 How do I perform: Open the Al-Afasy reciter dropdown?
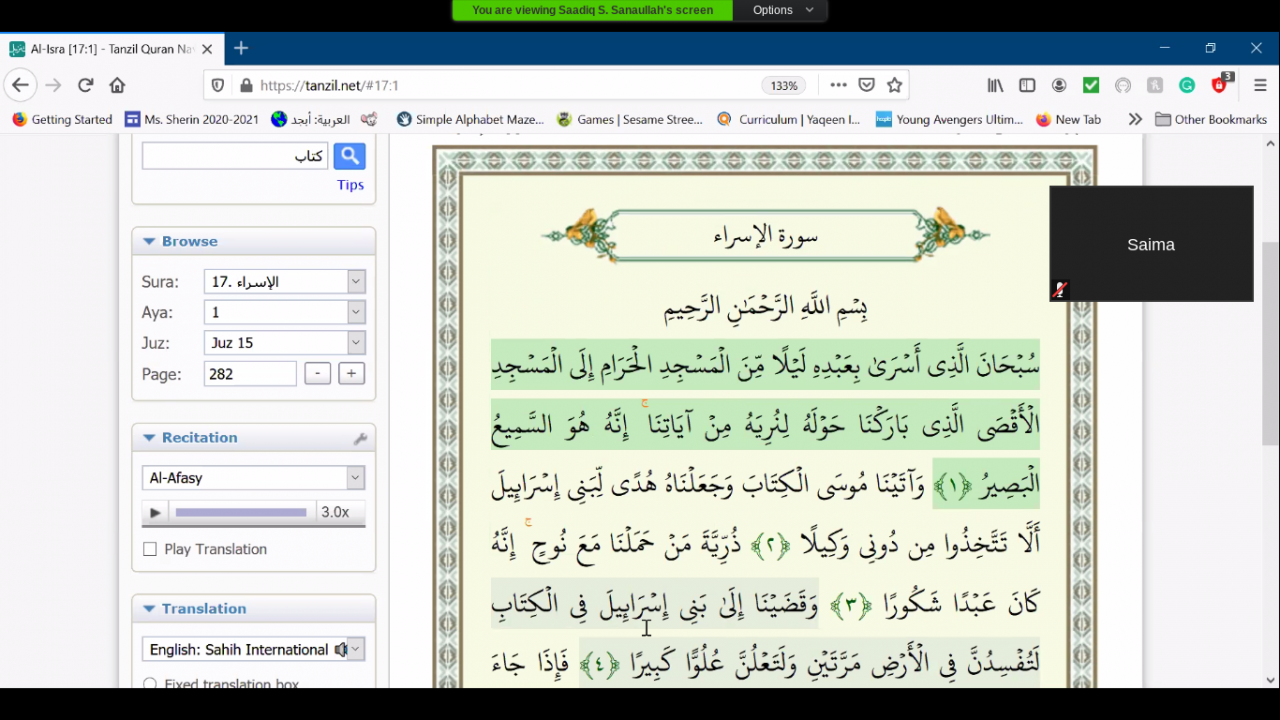tap(355, 478)
